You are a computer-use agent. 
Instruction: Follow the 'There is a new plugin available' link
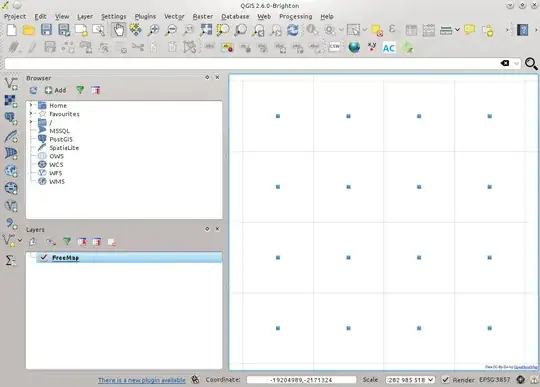coord(142,380)
